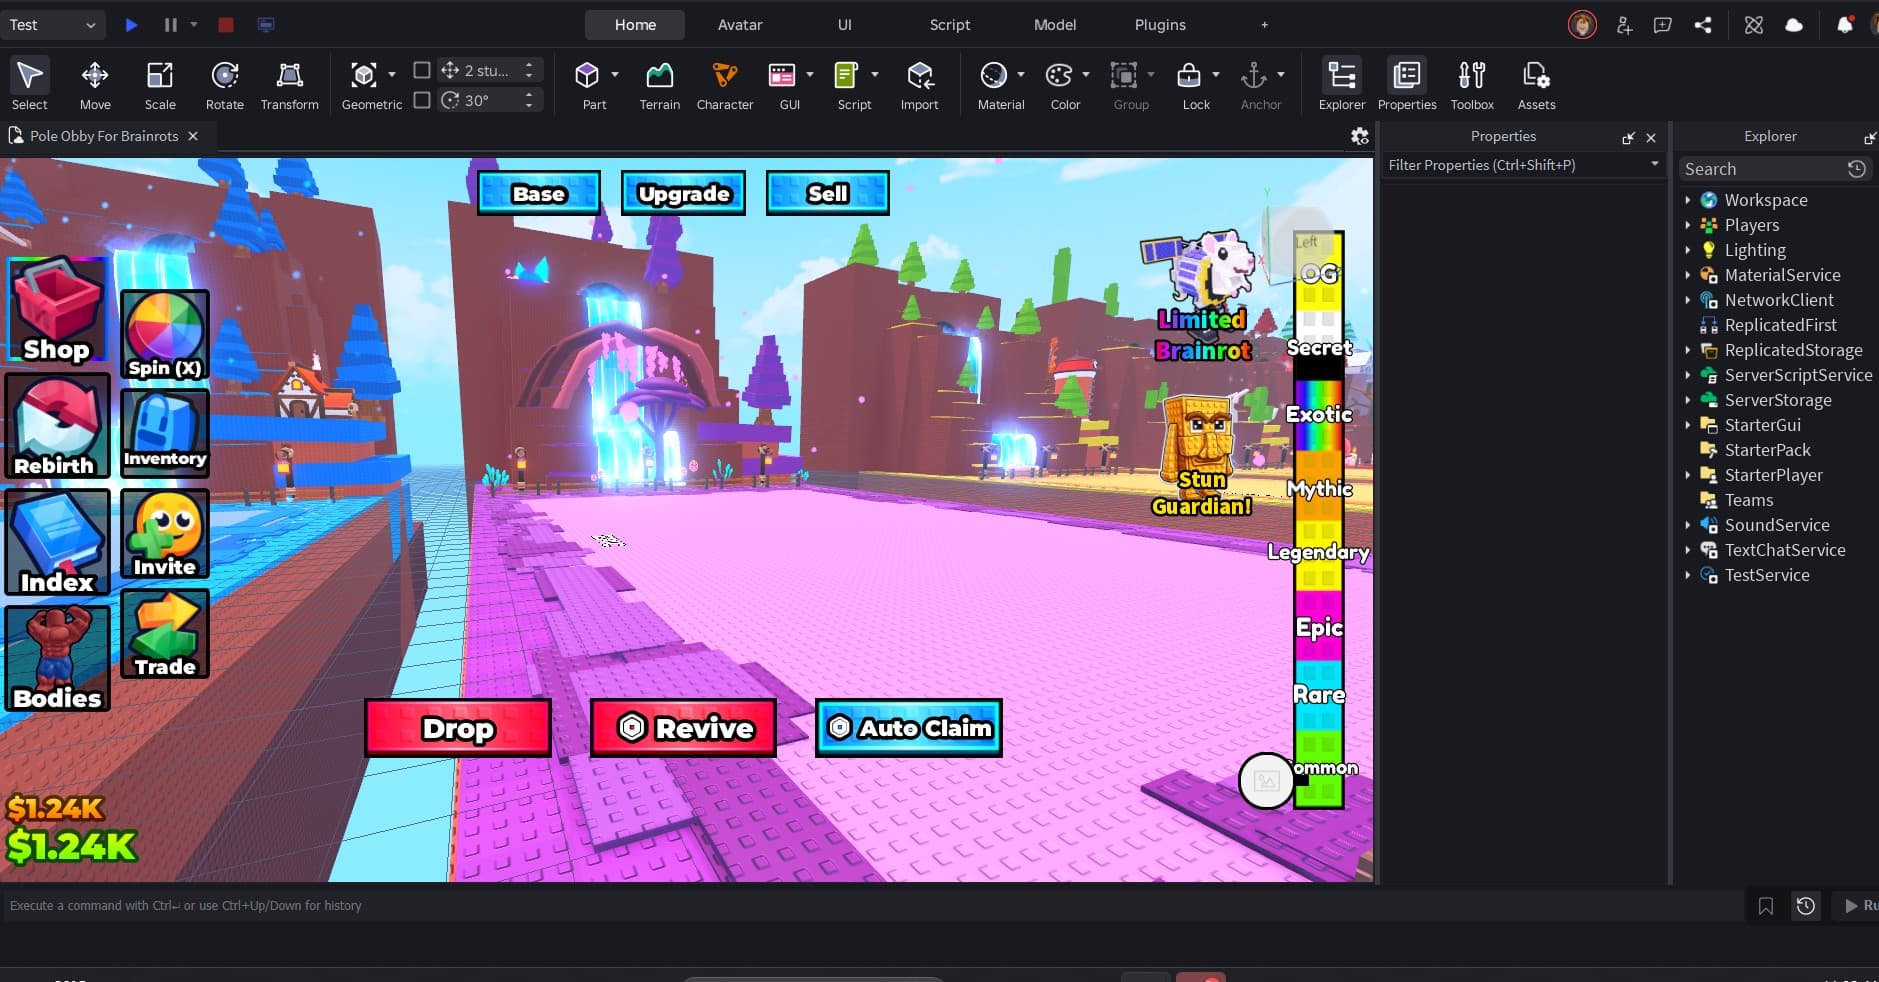Close the Pole Obby For Brainrots tab
The image size is (1879, 982).
coord(193,136)
